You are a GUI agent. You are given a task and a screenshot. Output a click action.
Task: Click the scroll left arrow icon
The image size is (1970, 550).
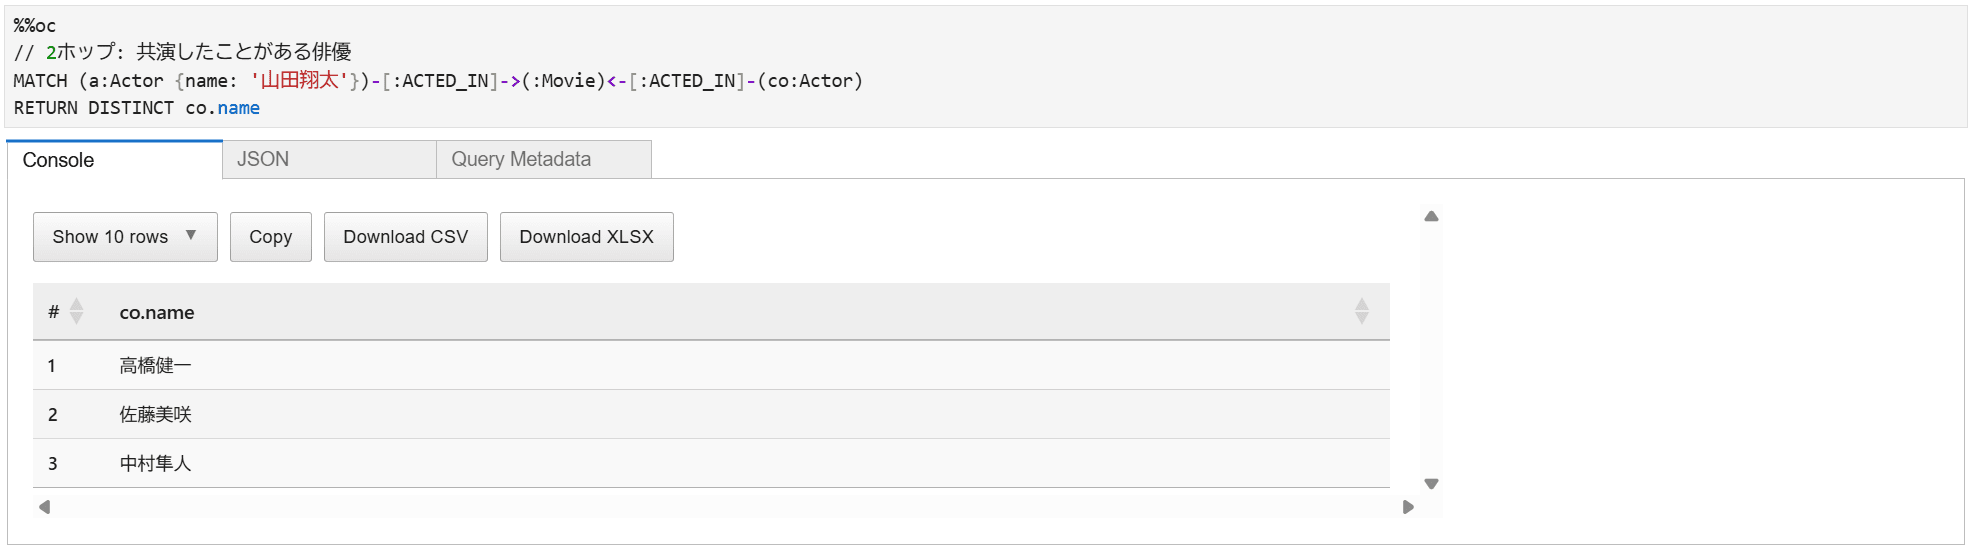pyautogui.click(x=44, y=507)
